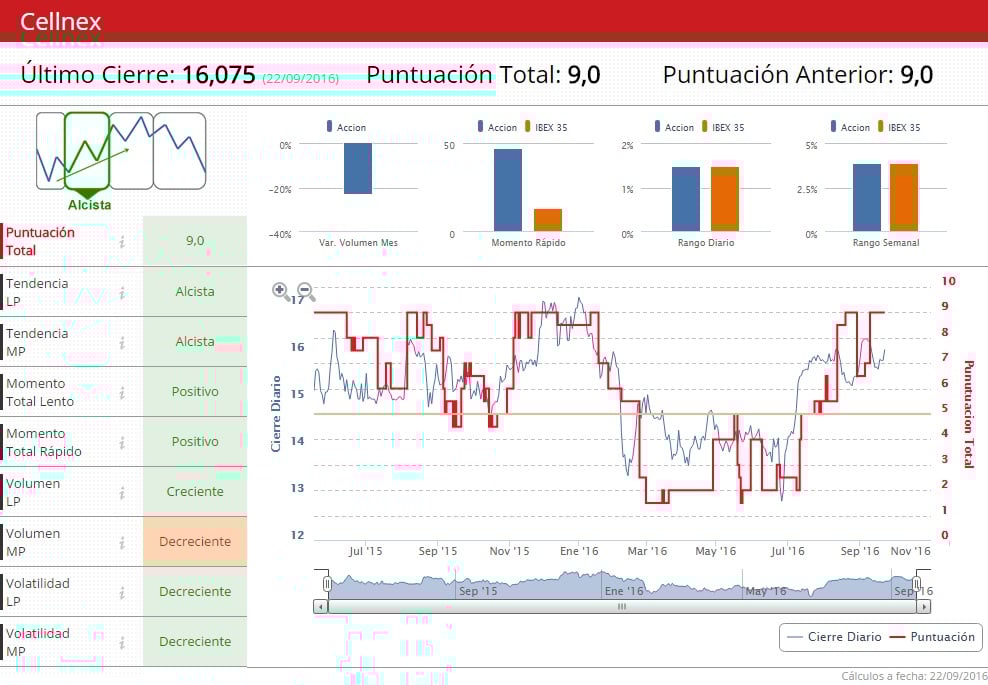This screenshot has height=685, width=988.
Task: Select the highlighted Alcista trend phase thumbnail
Action: (x=88, y=151)
